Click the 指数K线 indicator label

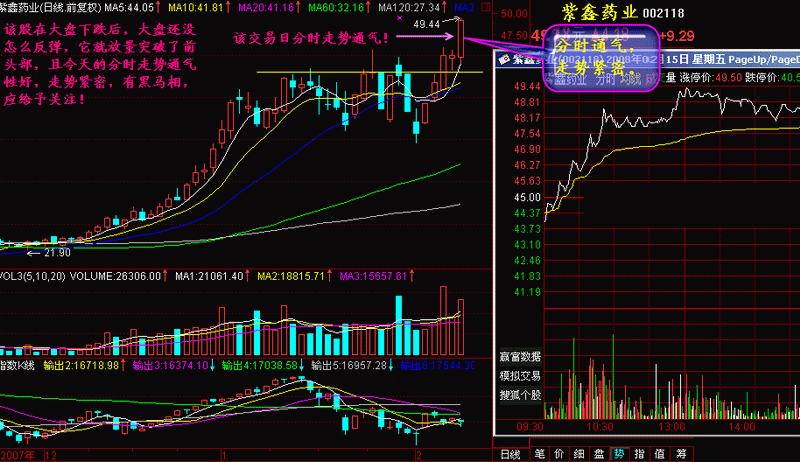point(22,366)
